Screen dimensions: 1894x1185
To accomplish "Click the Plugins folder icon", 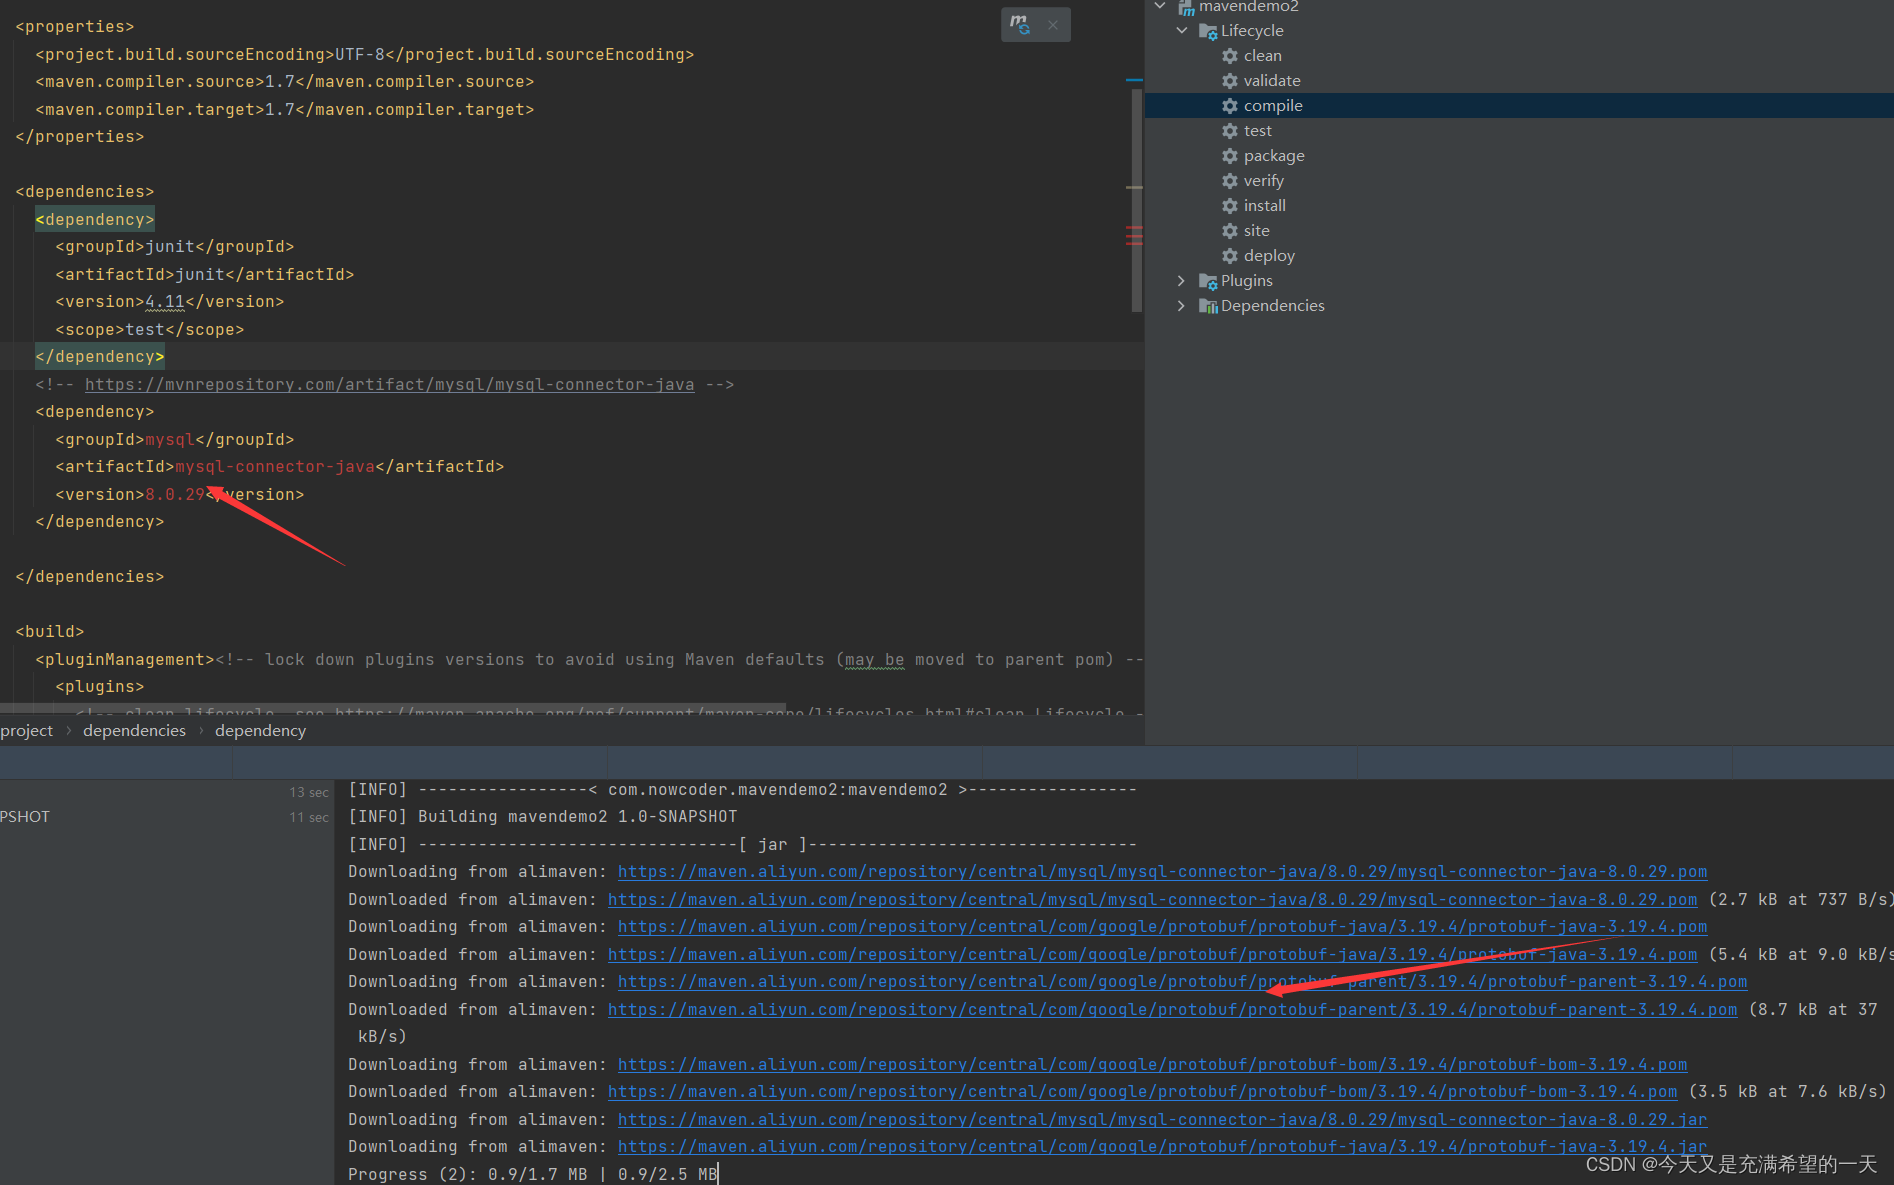I will pyautogui.click(x=1208, y=281).
